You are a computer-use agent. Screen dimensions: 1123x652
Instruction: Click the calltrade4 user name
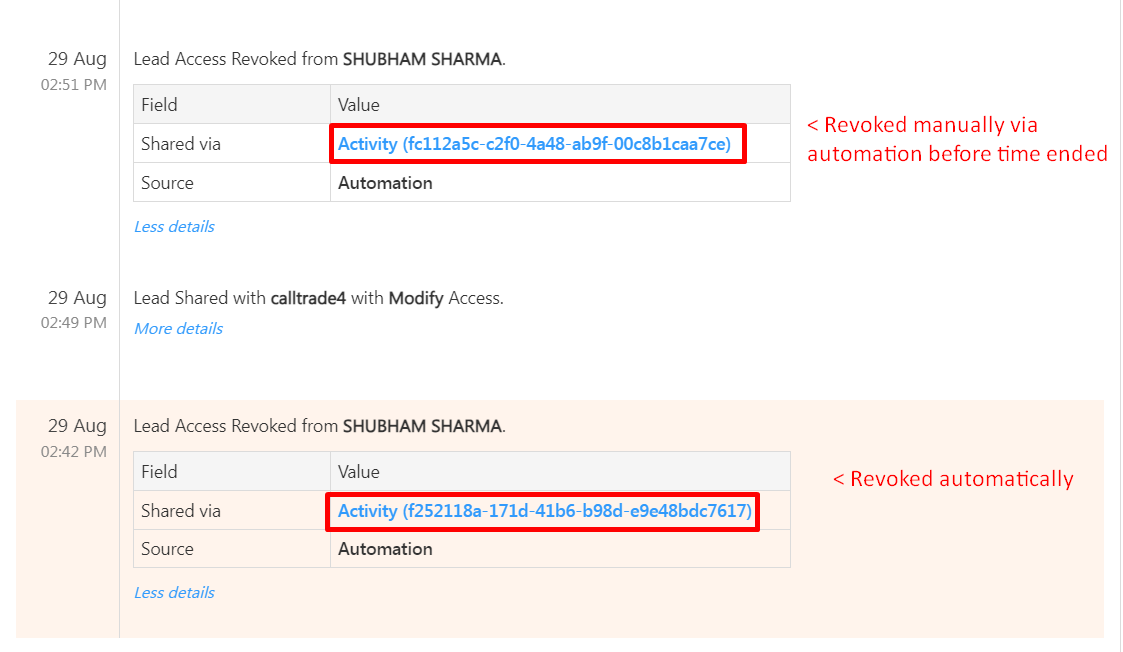pos(308,298)
